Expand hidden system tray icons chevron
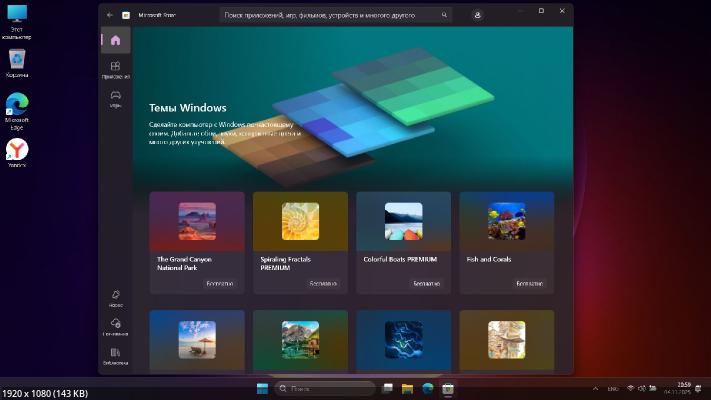 coord(597,388)
